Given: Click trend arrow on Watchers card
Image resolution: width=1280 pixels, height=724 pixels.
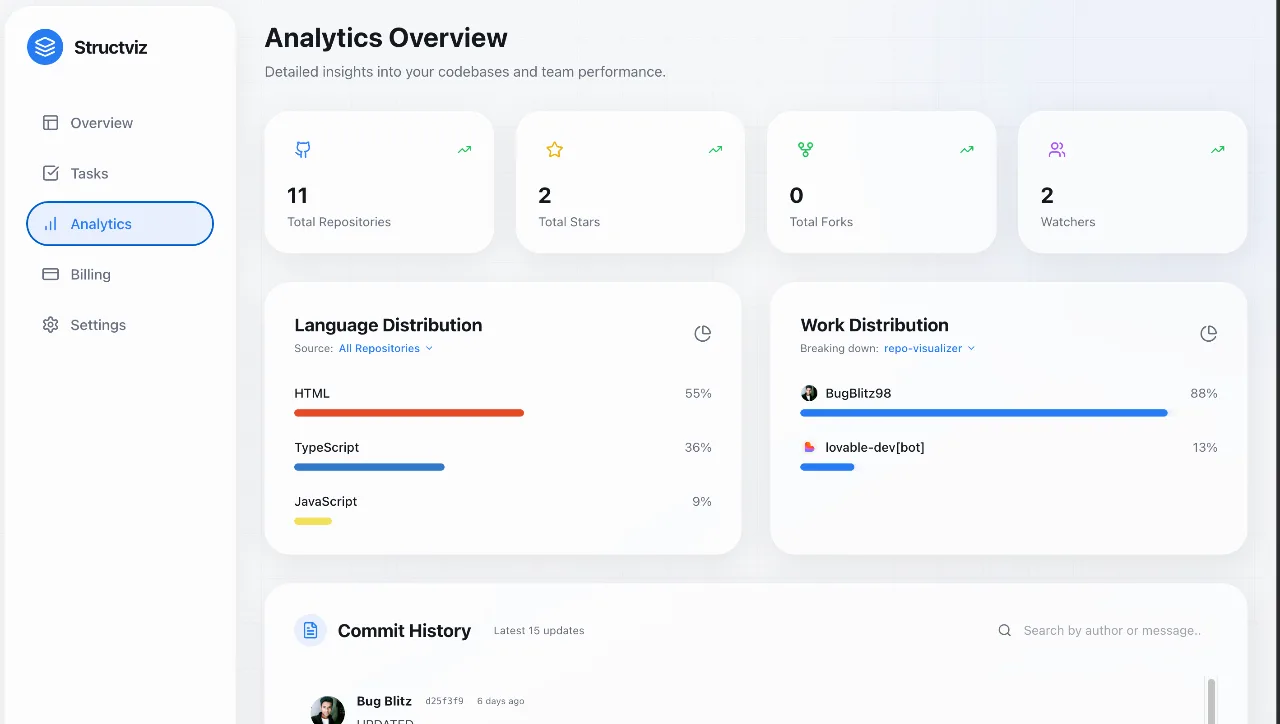Looking at the screenshot, I should tap(1217, 150).
